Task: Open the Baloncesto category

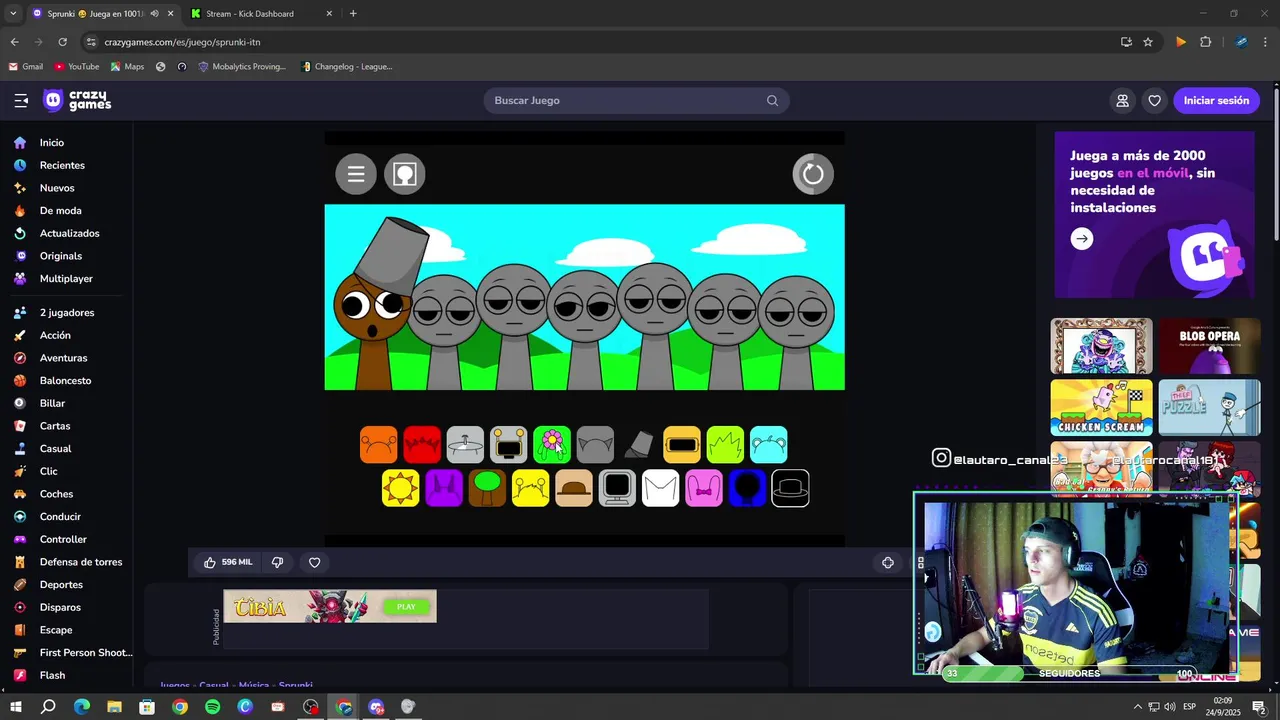Action: pyautogui.click(x=66, y=381)
